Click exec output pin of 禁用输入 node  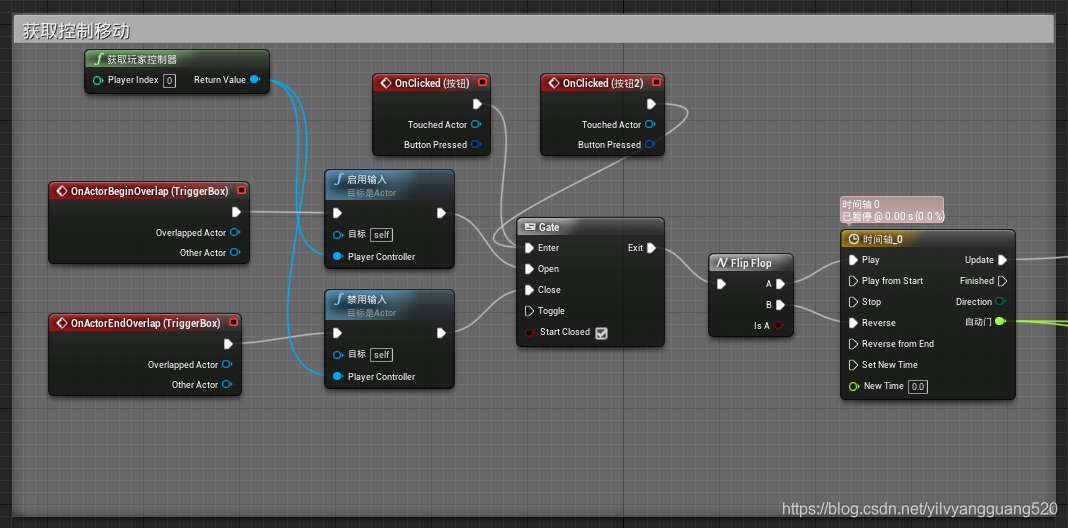[x=441, y=333]
